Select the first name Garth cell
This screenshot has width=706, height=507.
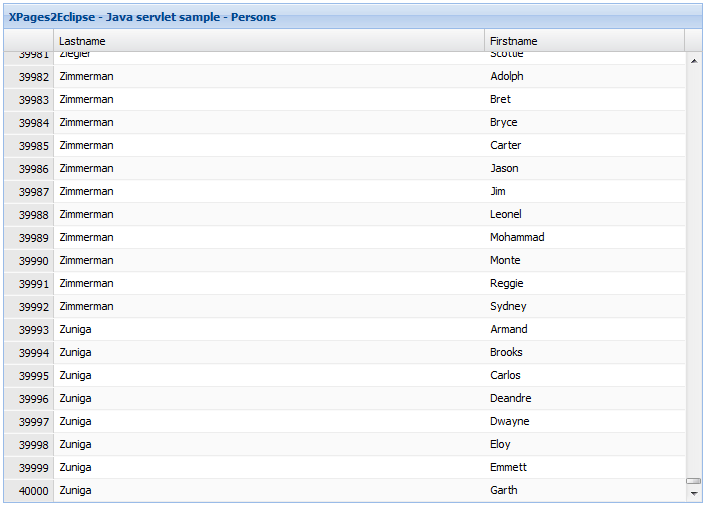click(504, 491)
